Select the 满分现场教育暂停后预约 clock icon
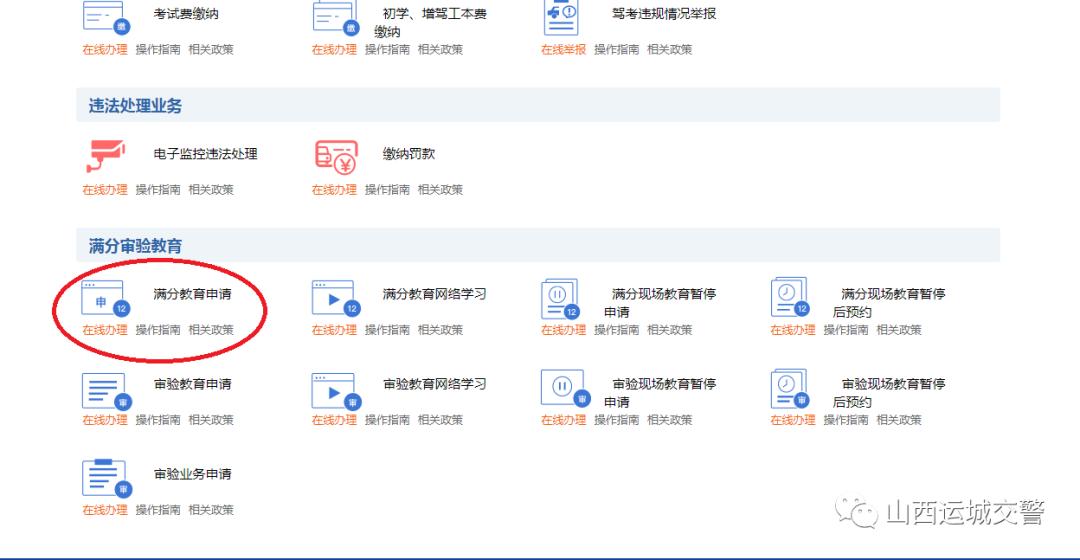 coord(791,298)
